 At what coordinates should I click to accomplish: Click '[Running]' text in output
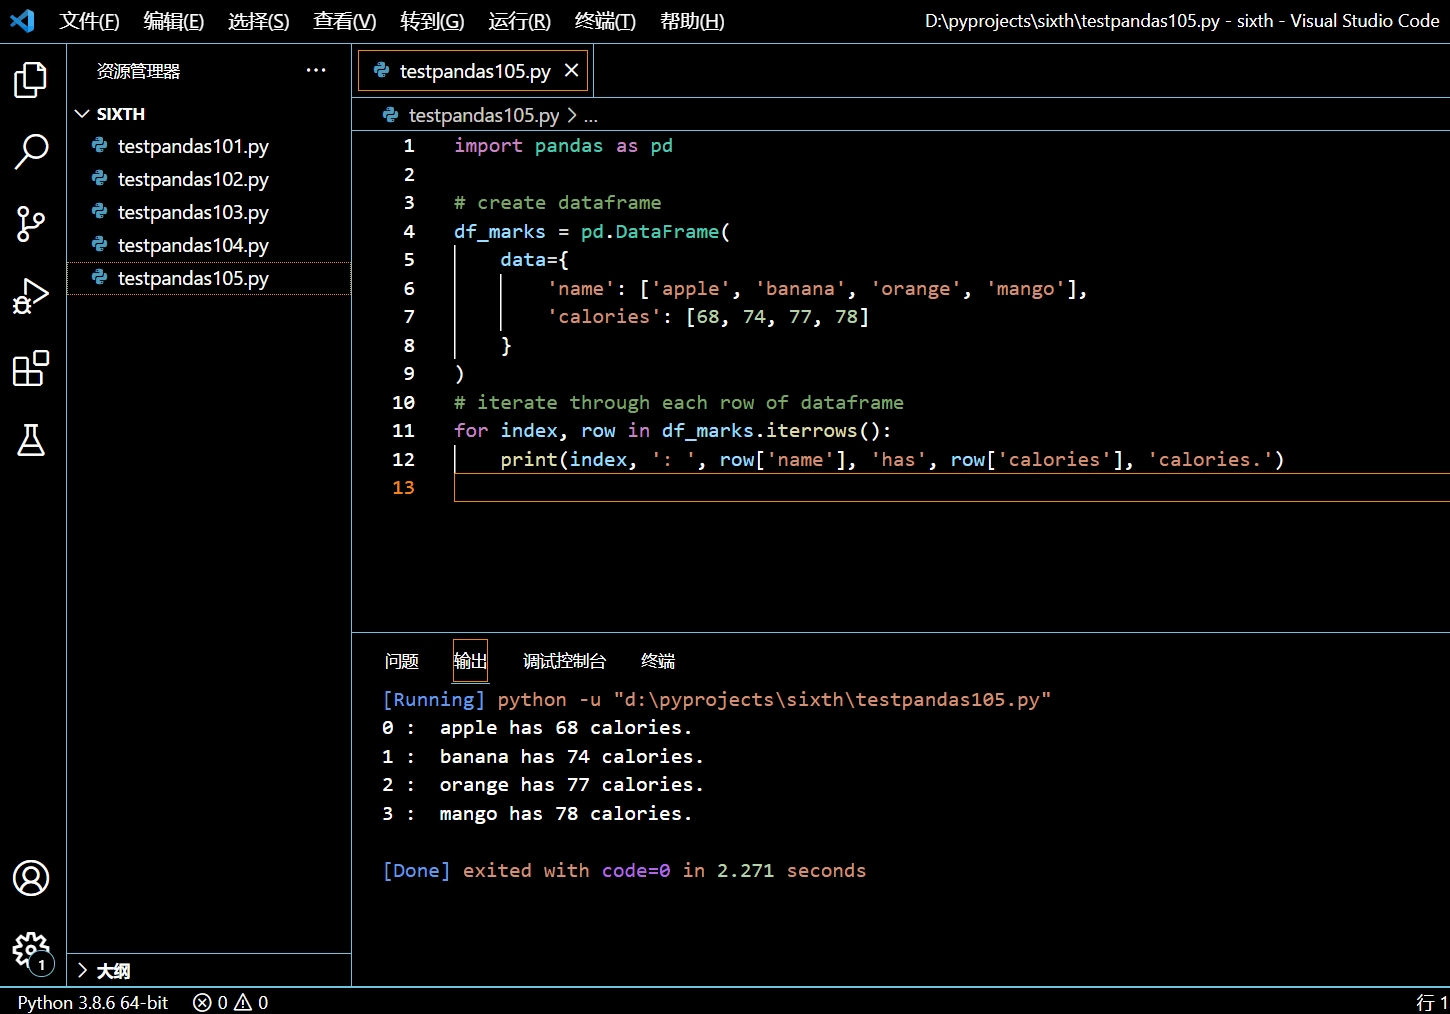434,700
